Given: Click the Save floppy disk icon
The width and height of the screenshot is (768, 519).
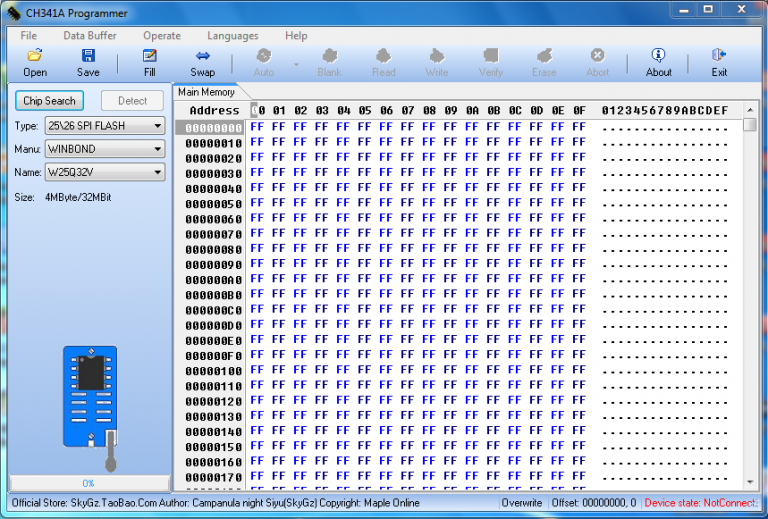Looking at the screenshot, I should [x=88, y=55].
